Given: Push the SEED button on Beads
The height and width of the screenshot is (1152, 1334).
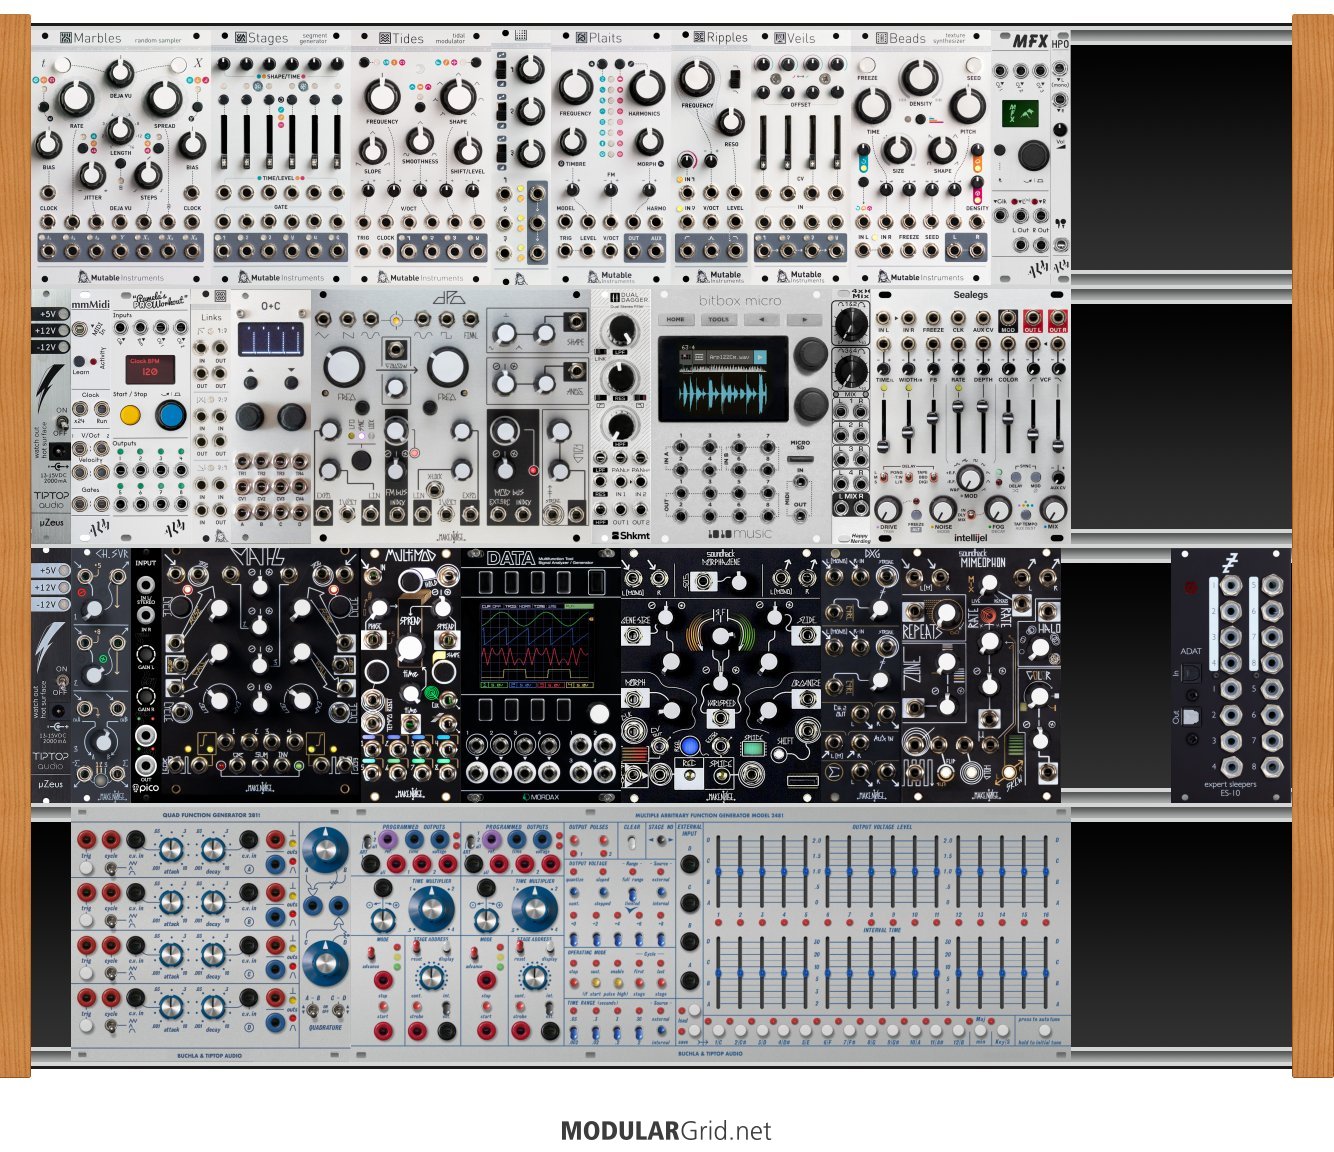Looking at the screenshot, I should [974, 65].
